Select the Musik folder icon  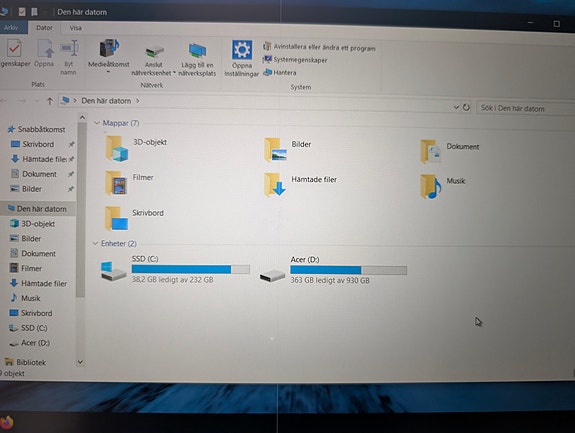click(431, 187)
